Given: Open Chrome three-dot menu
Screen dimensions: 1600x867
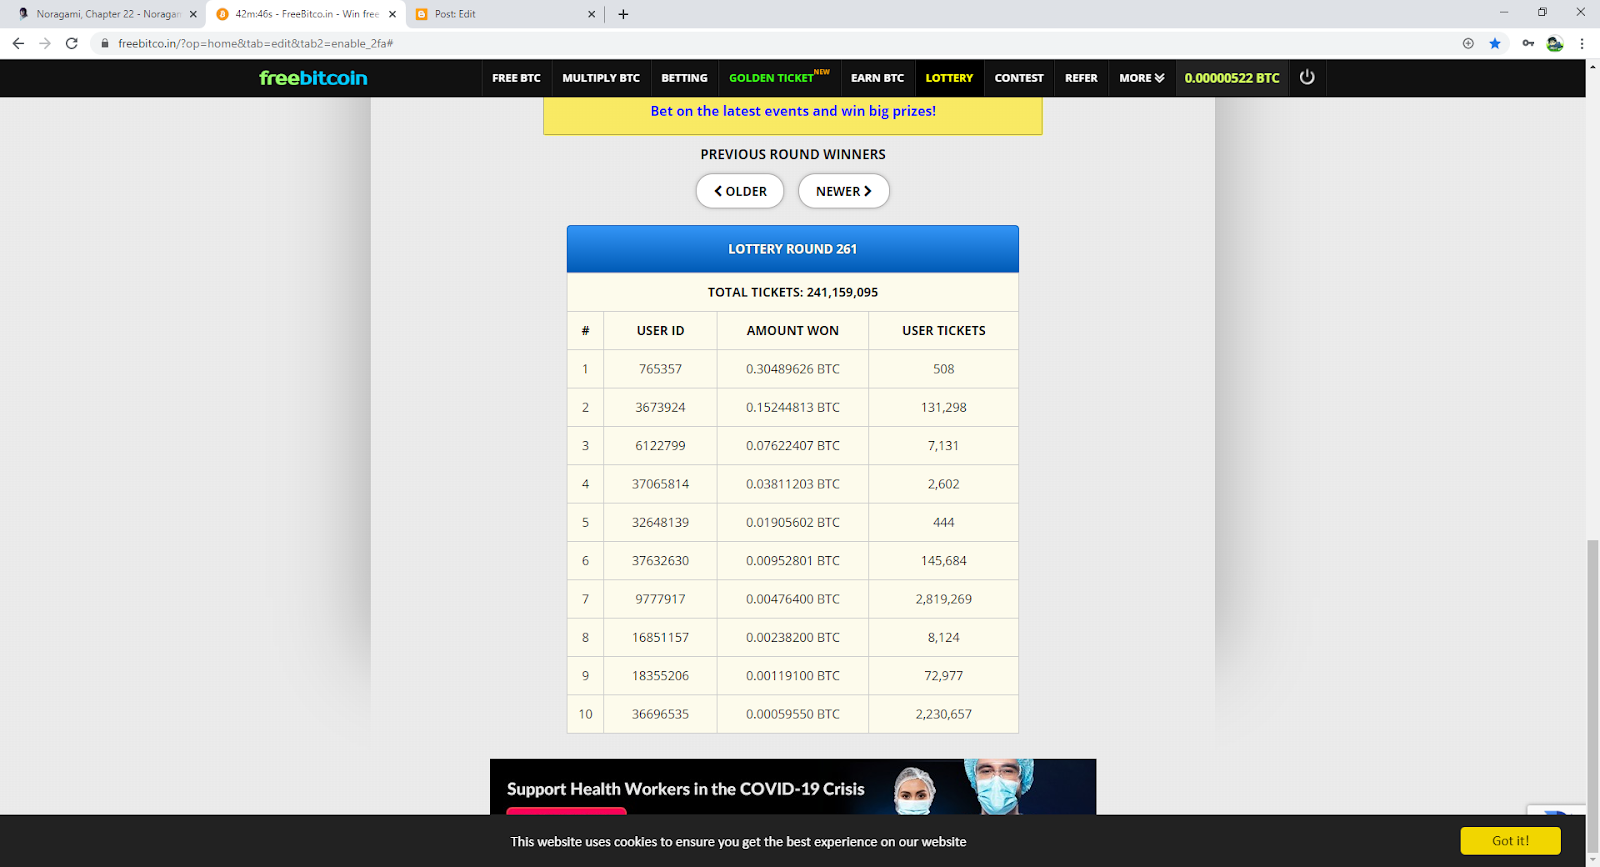Looking at the screenshot, I should pyautogui.click(x=1582, y=43).
